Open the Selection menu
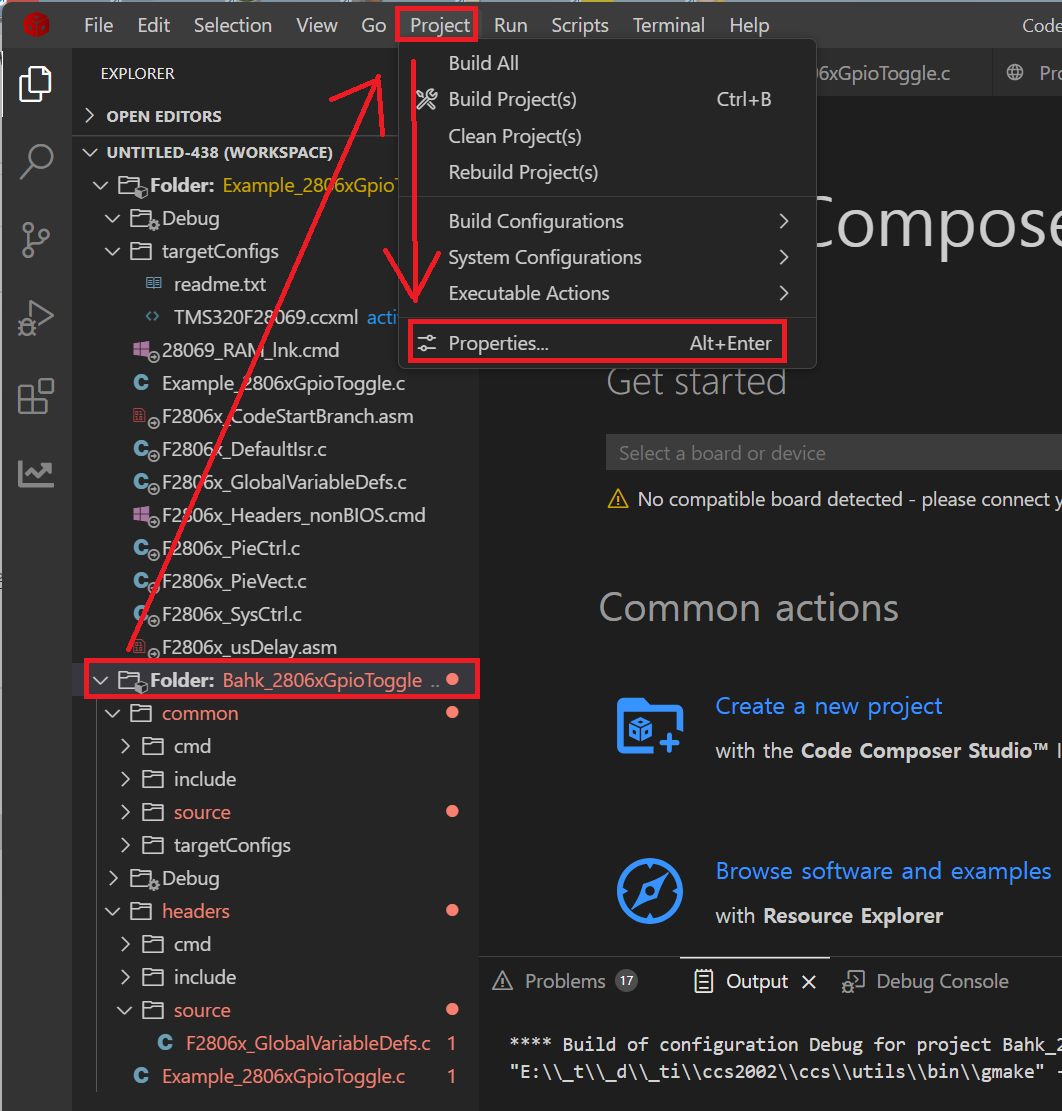The width and height of the screenshot is (1062, 1111). pos(232,26)
